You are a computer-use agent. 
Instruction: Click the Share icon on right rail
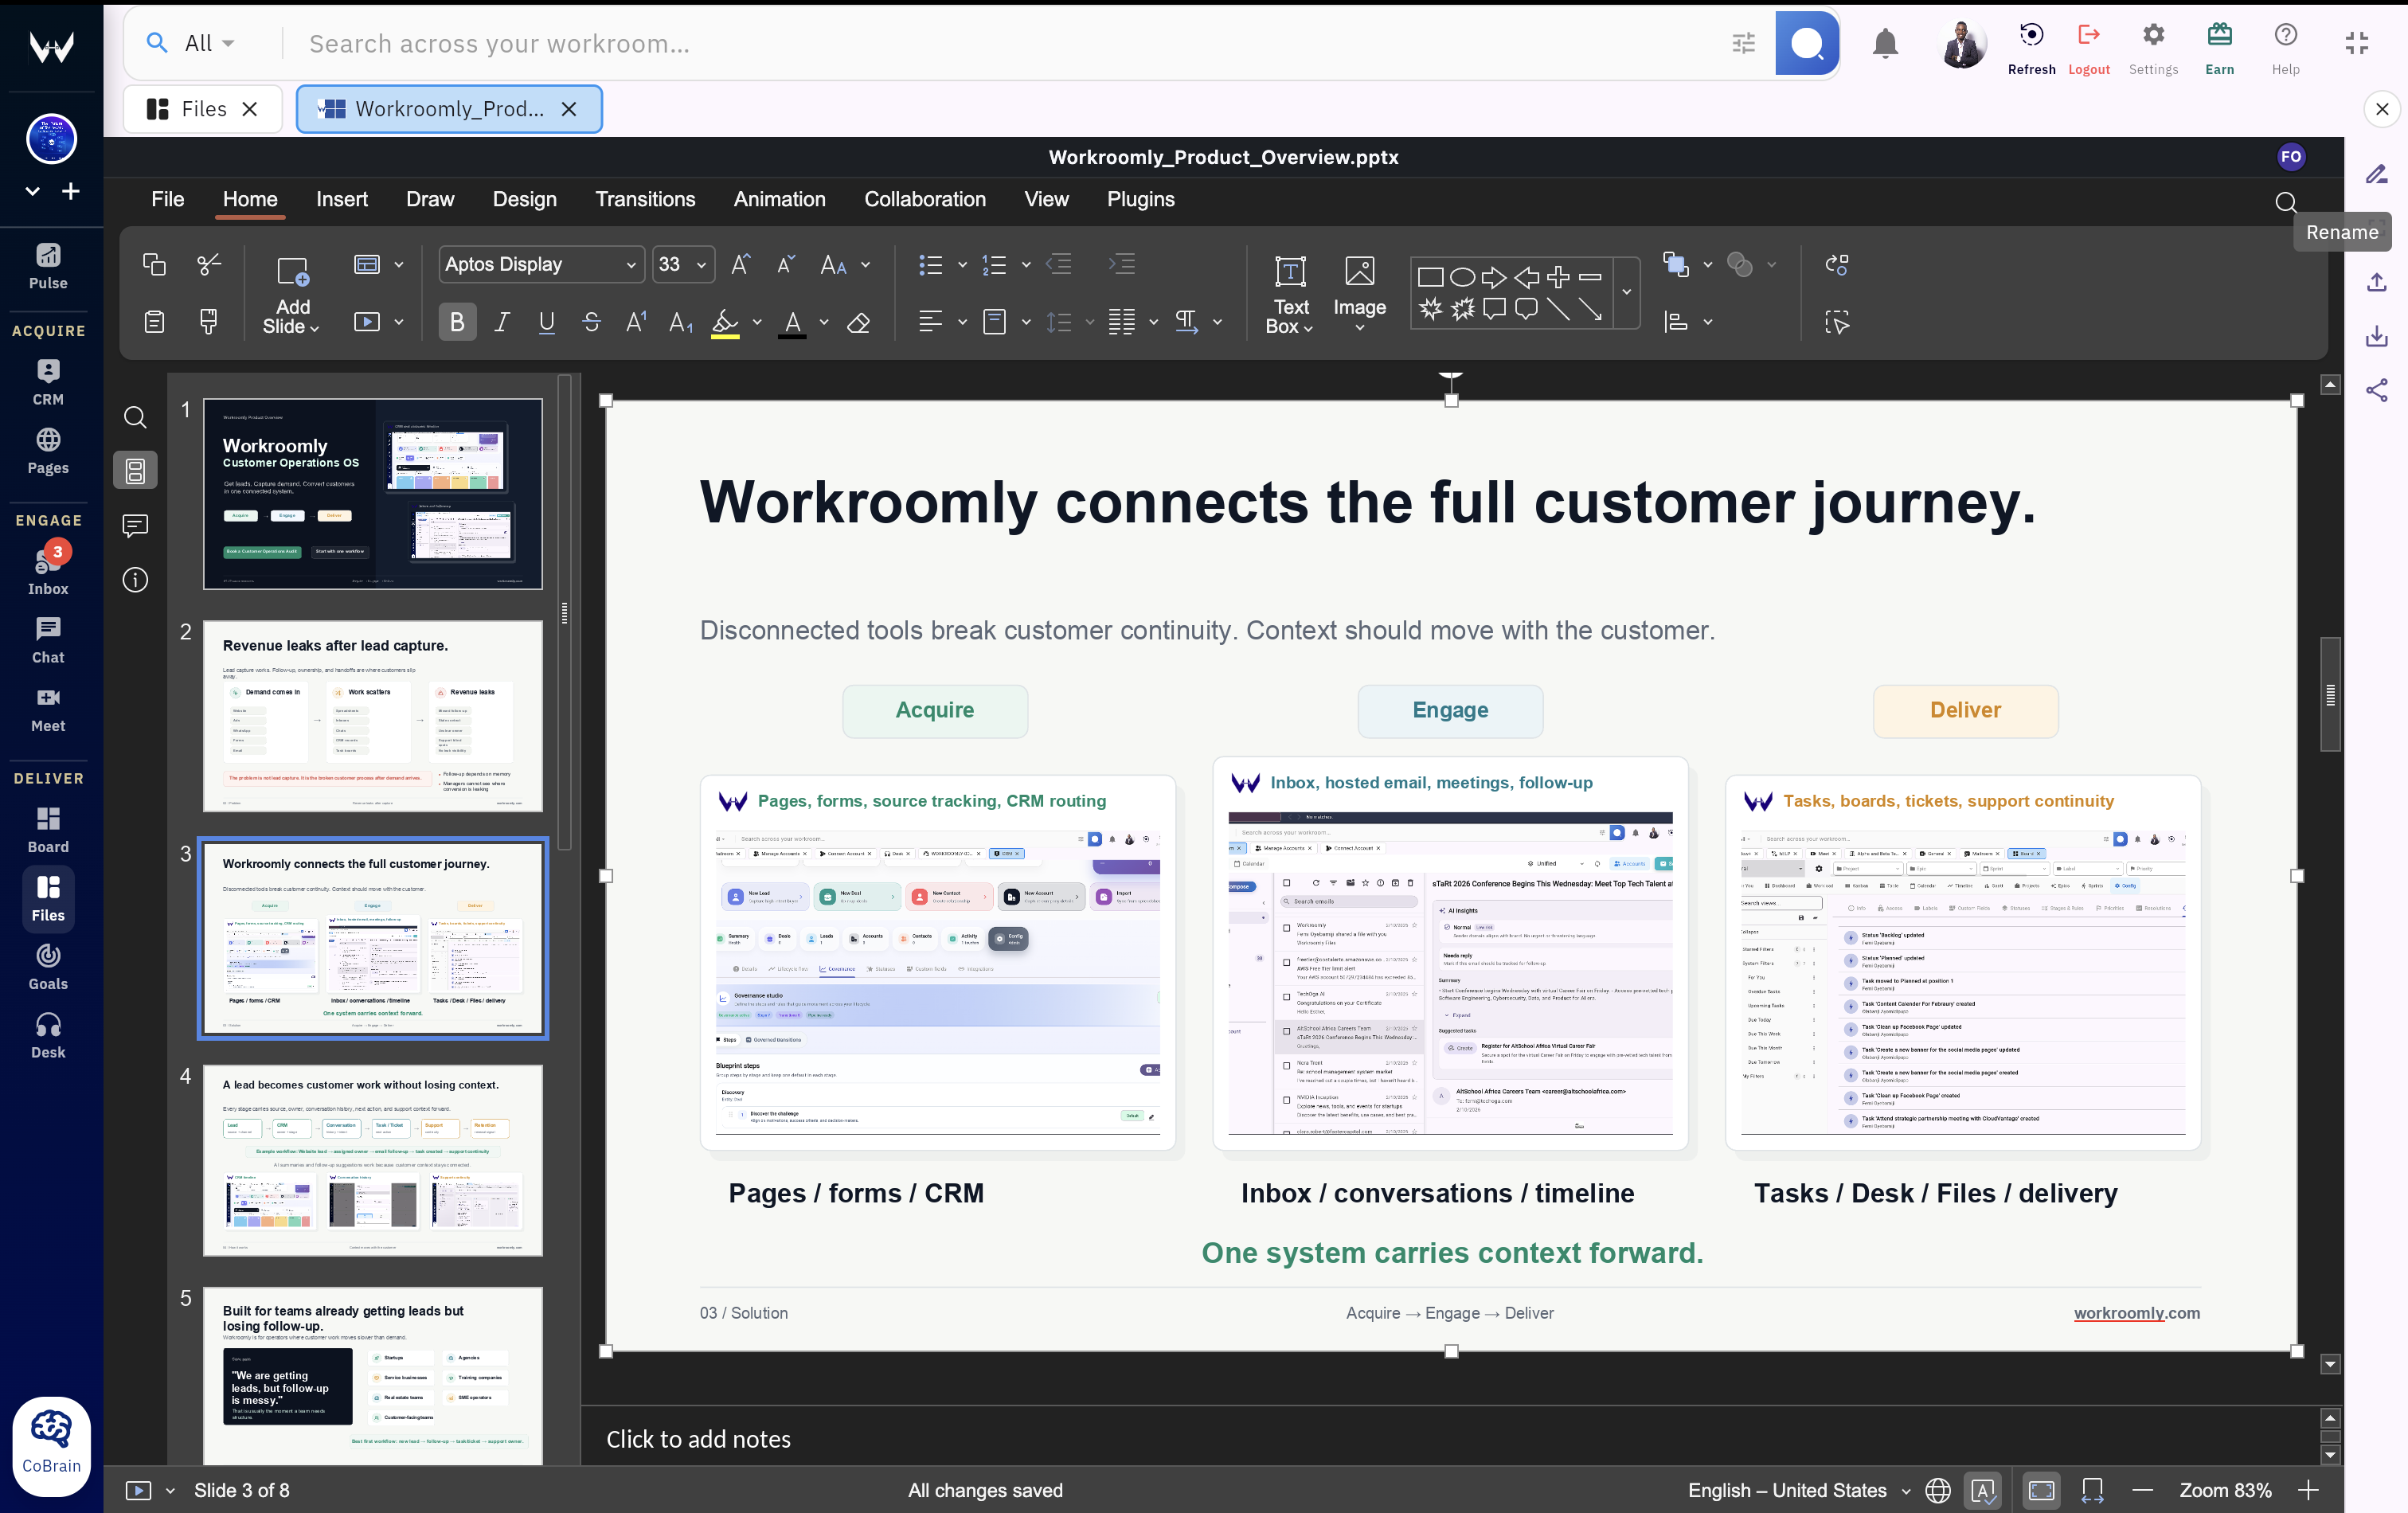2376,390
